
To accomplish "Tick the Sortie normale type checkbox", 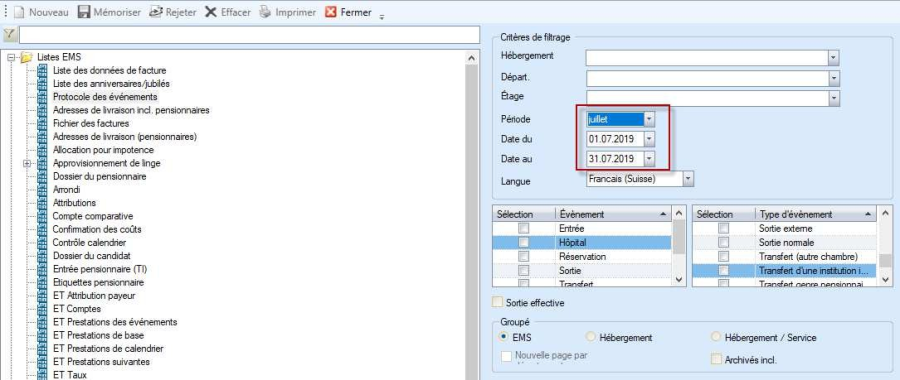I will [x=723, y=242].
